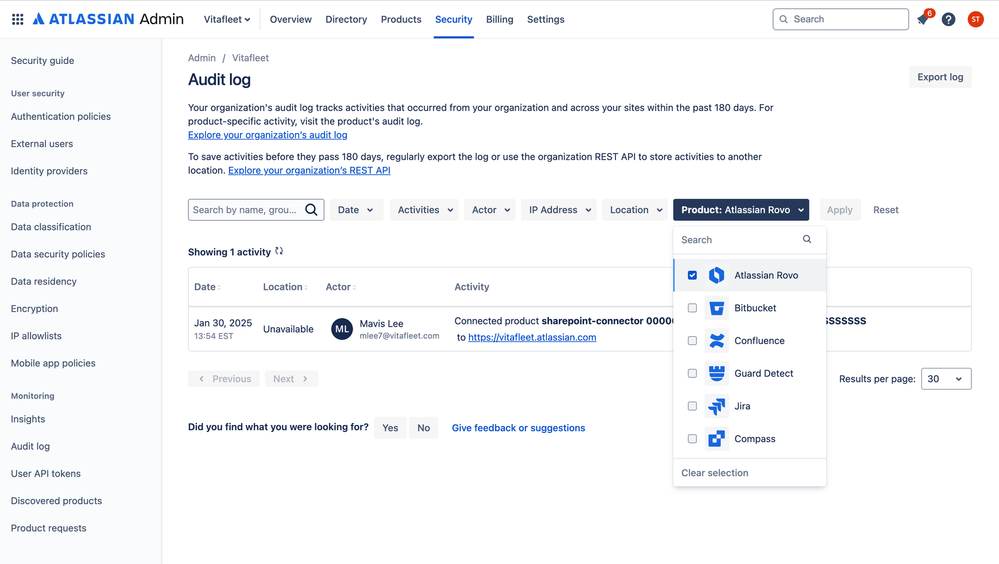Image resolution: width=999 pixels, height=564 pixels.
Task: Collapse the Product: Atlassian Rovo dropdown
Action: tap(741, 210)
